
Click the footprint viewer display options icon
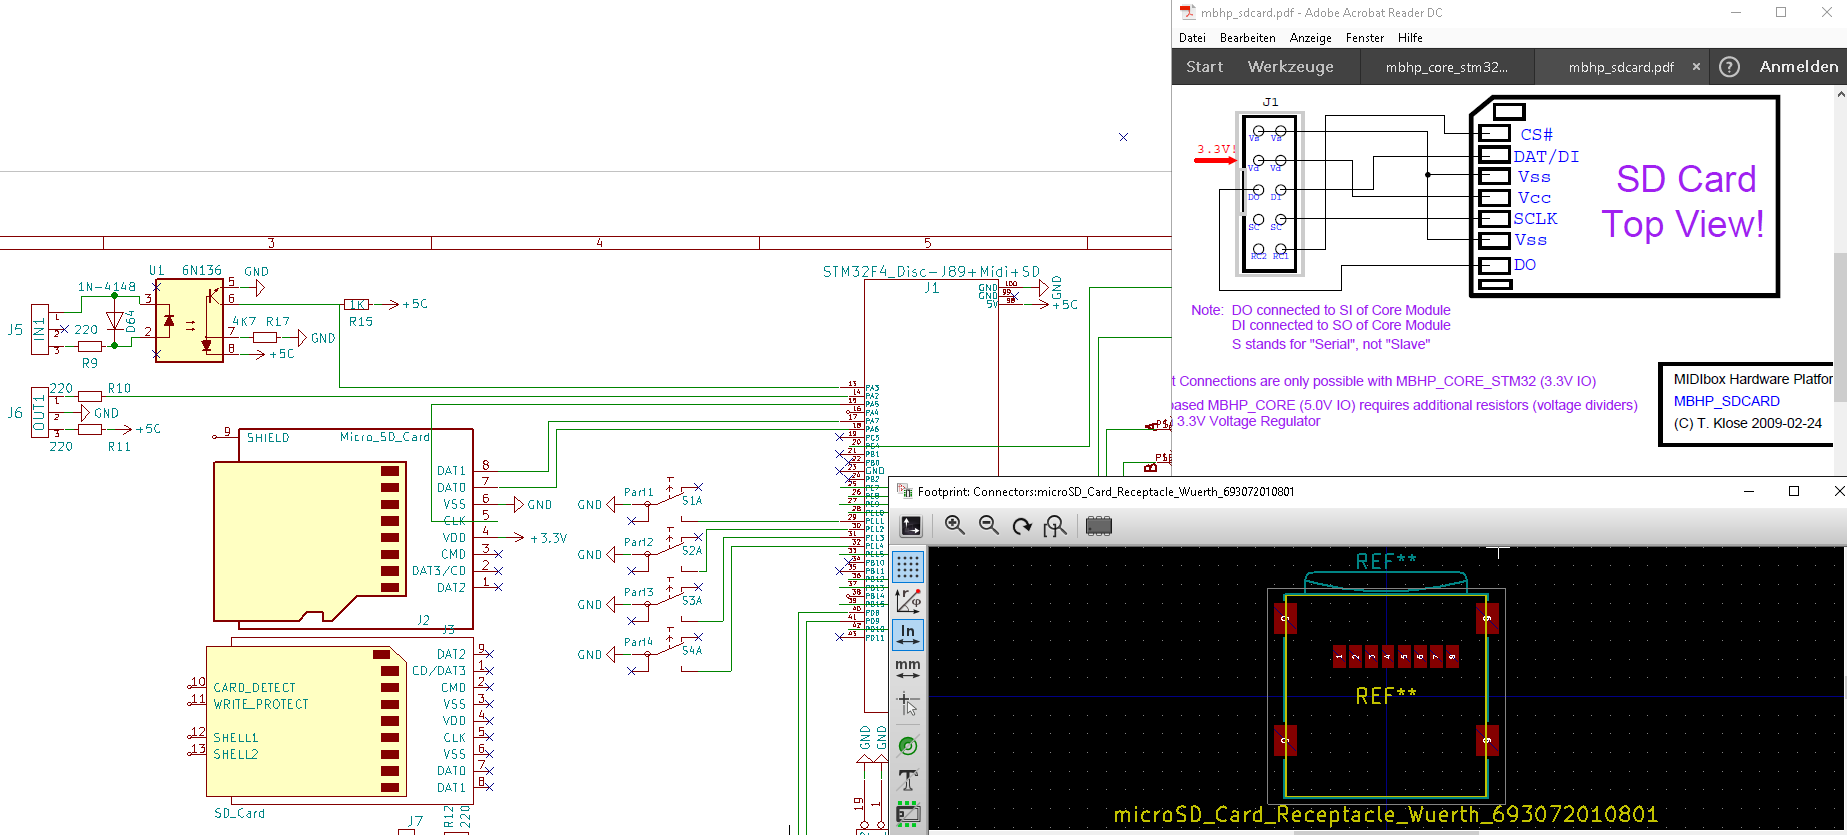click(911, 526)
